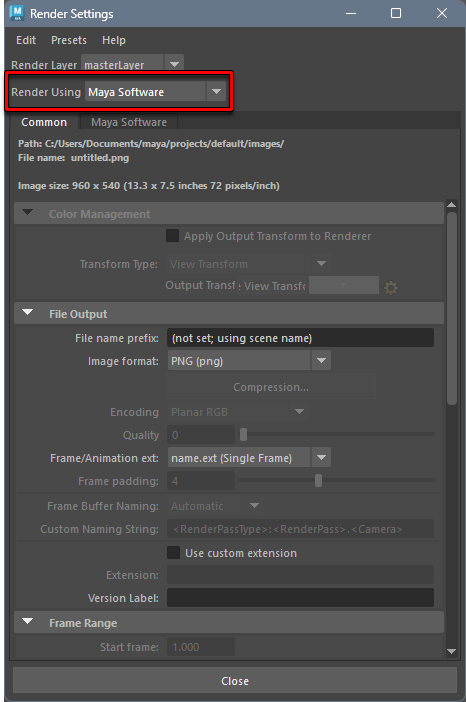This screenshot has width=466, height=702.
Task: Toggle the Use custom extension checkbox
Action: (173, 552)
